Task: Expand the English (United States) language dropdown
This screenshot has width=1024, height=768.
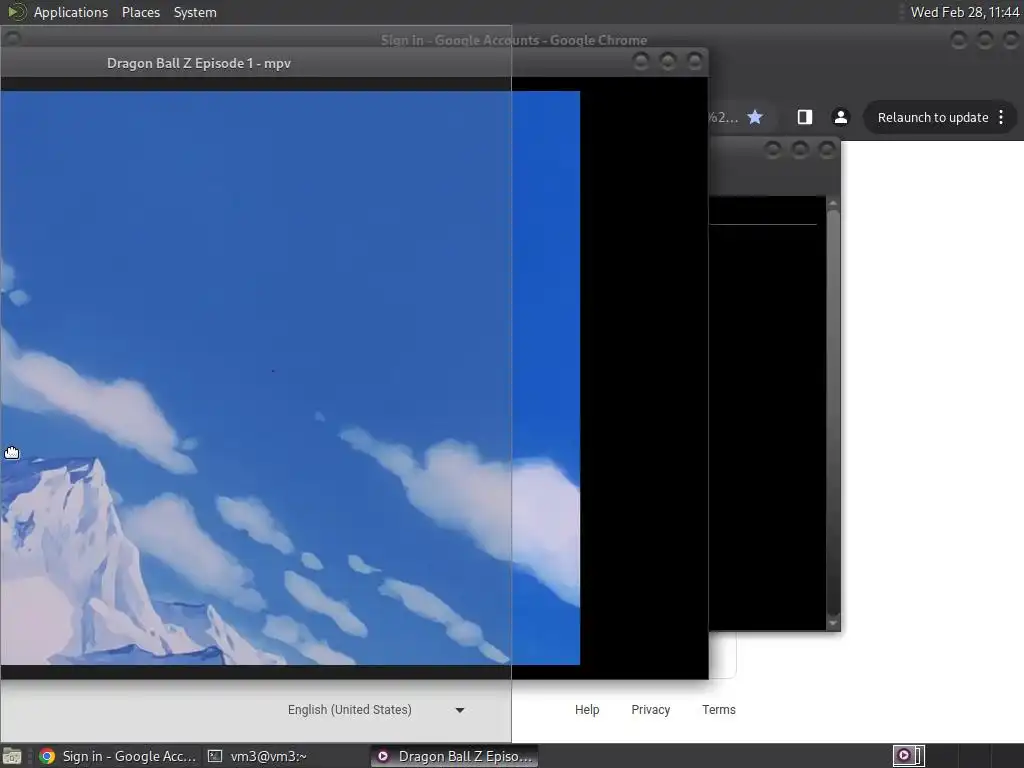Action: click(x=376, y=710)
